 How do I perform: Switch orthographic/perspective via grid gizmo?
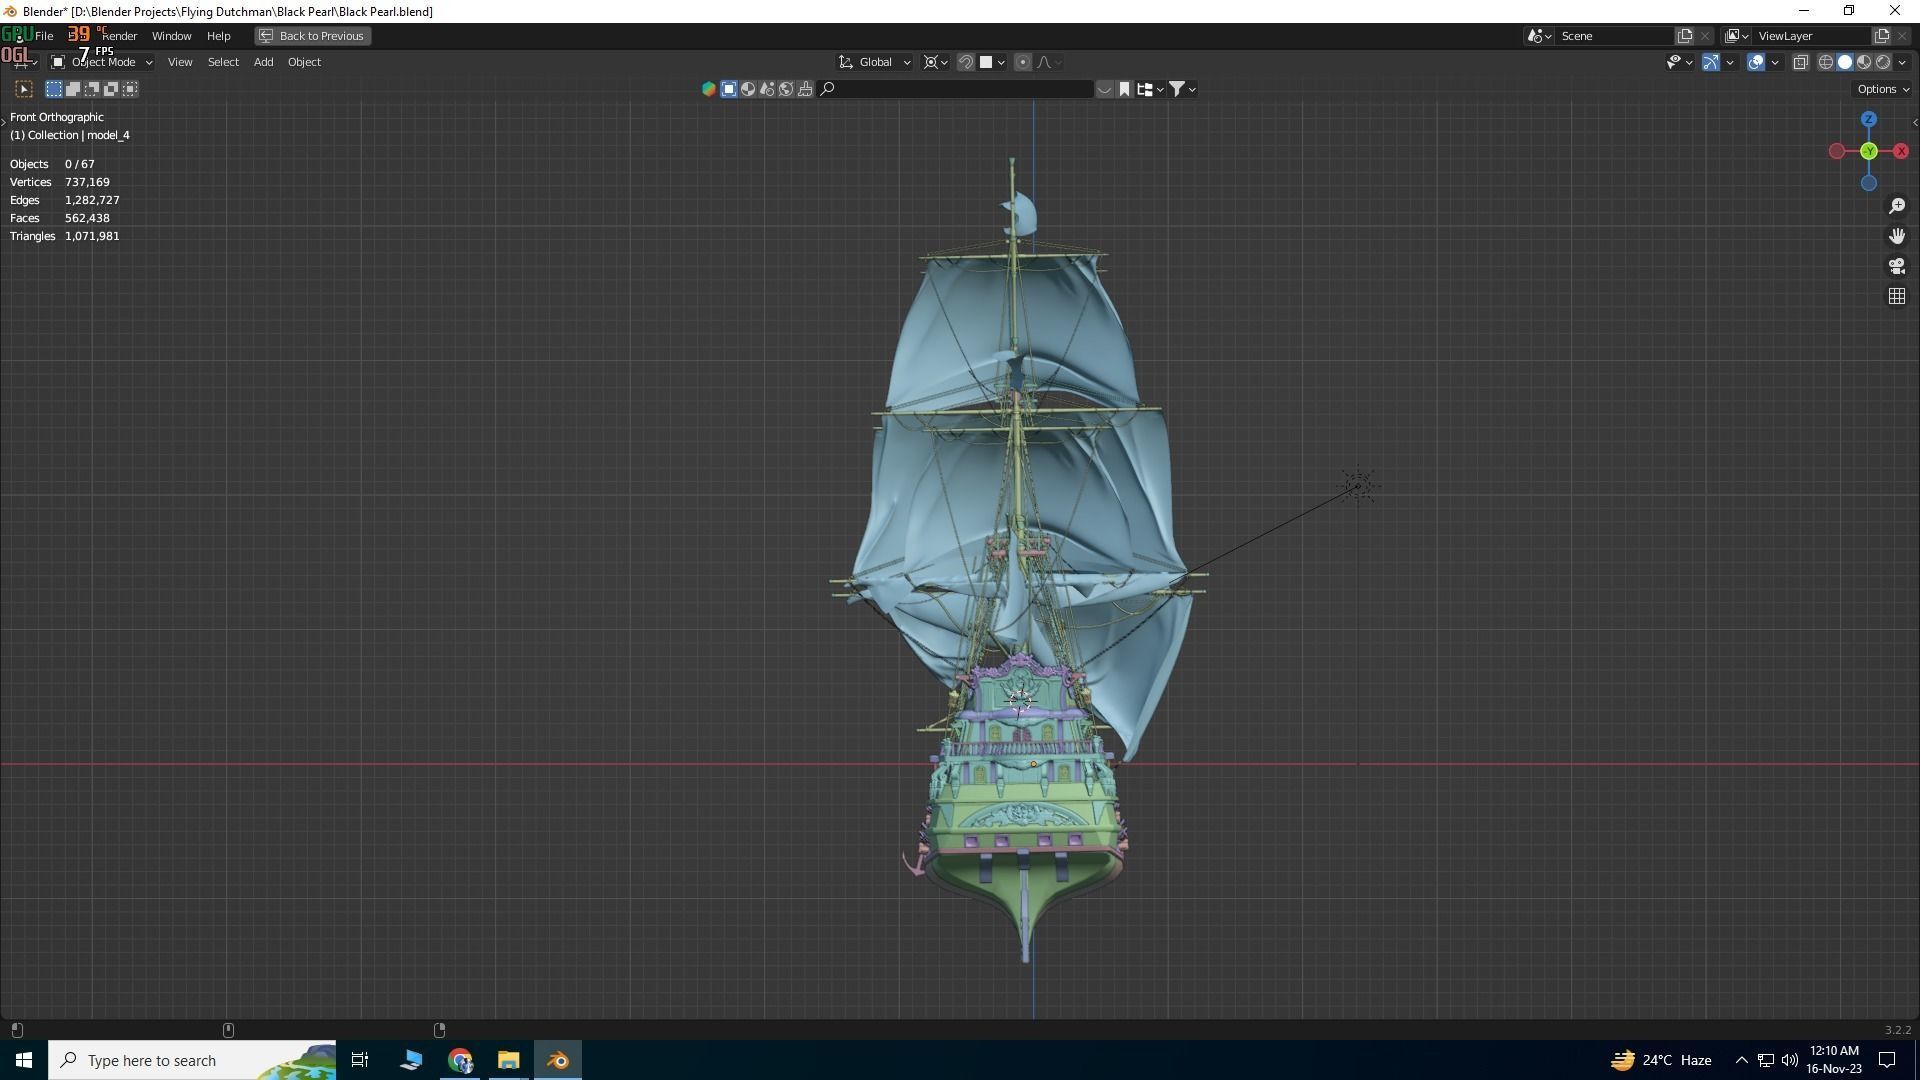[x=1897, y=296]
